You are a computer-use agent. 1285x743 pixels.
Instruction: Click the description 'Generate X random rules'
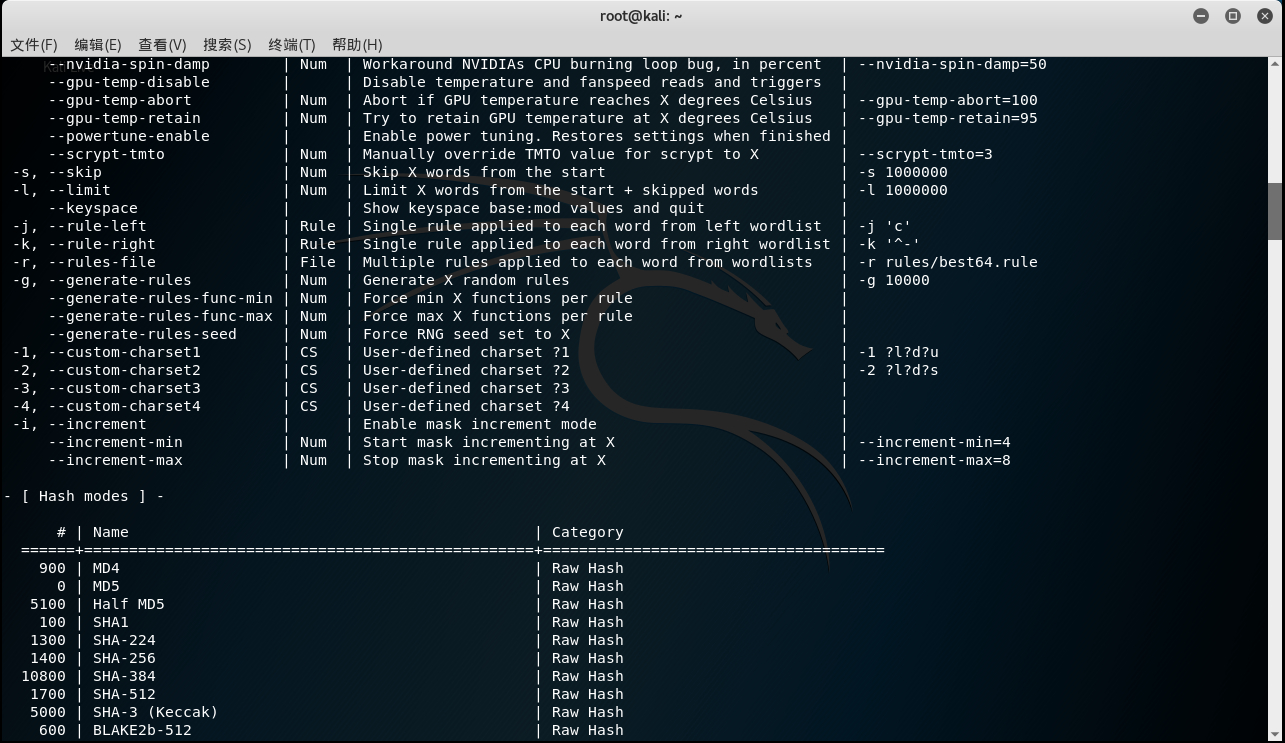point(466,280)
